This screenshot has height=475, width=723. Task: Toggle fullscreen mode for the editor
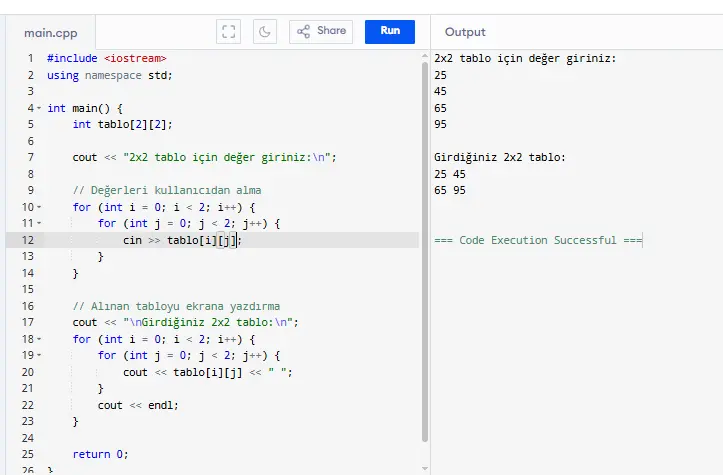click(x=228, y=31)
